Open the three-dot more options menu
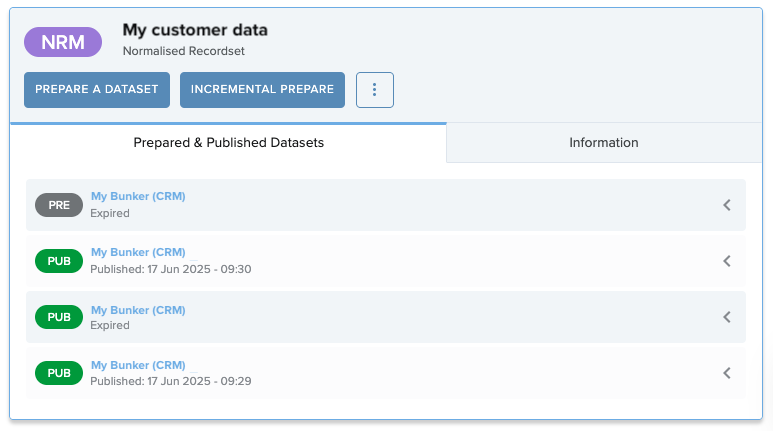This screenshot has height=431, width=773. (375, 90)
